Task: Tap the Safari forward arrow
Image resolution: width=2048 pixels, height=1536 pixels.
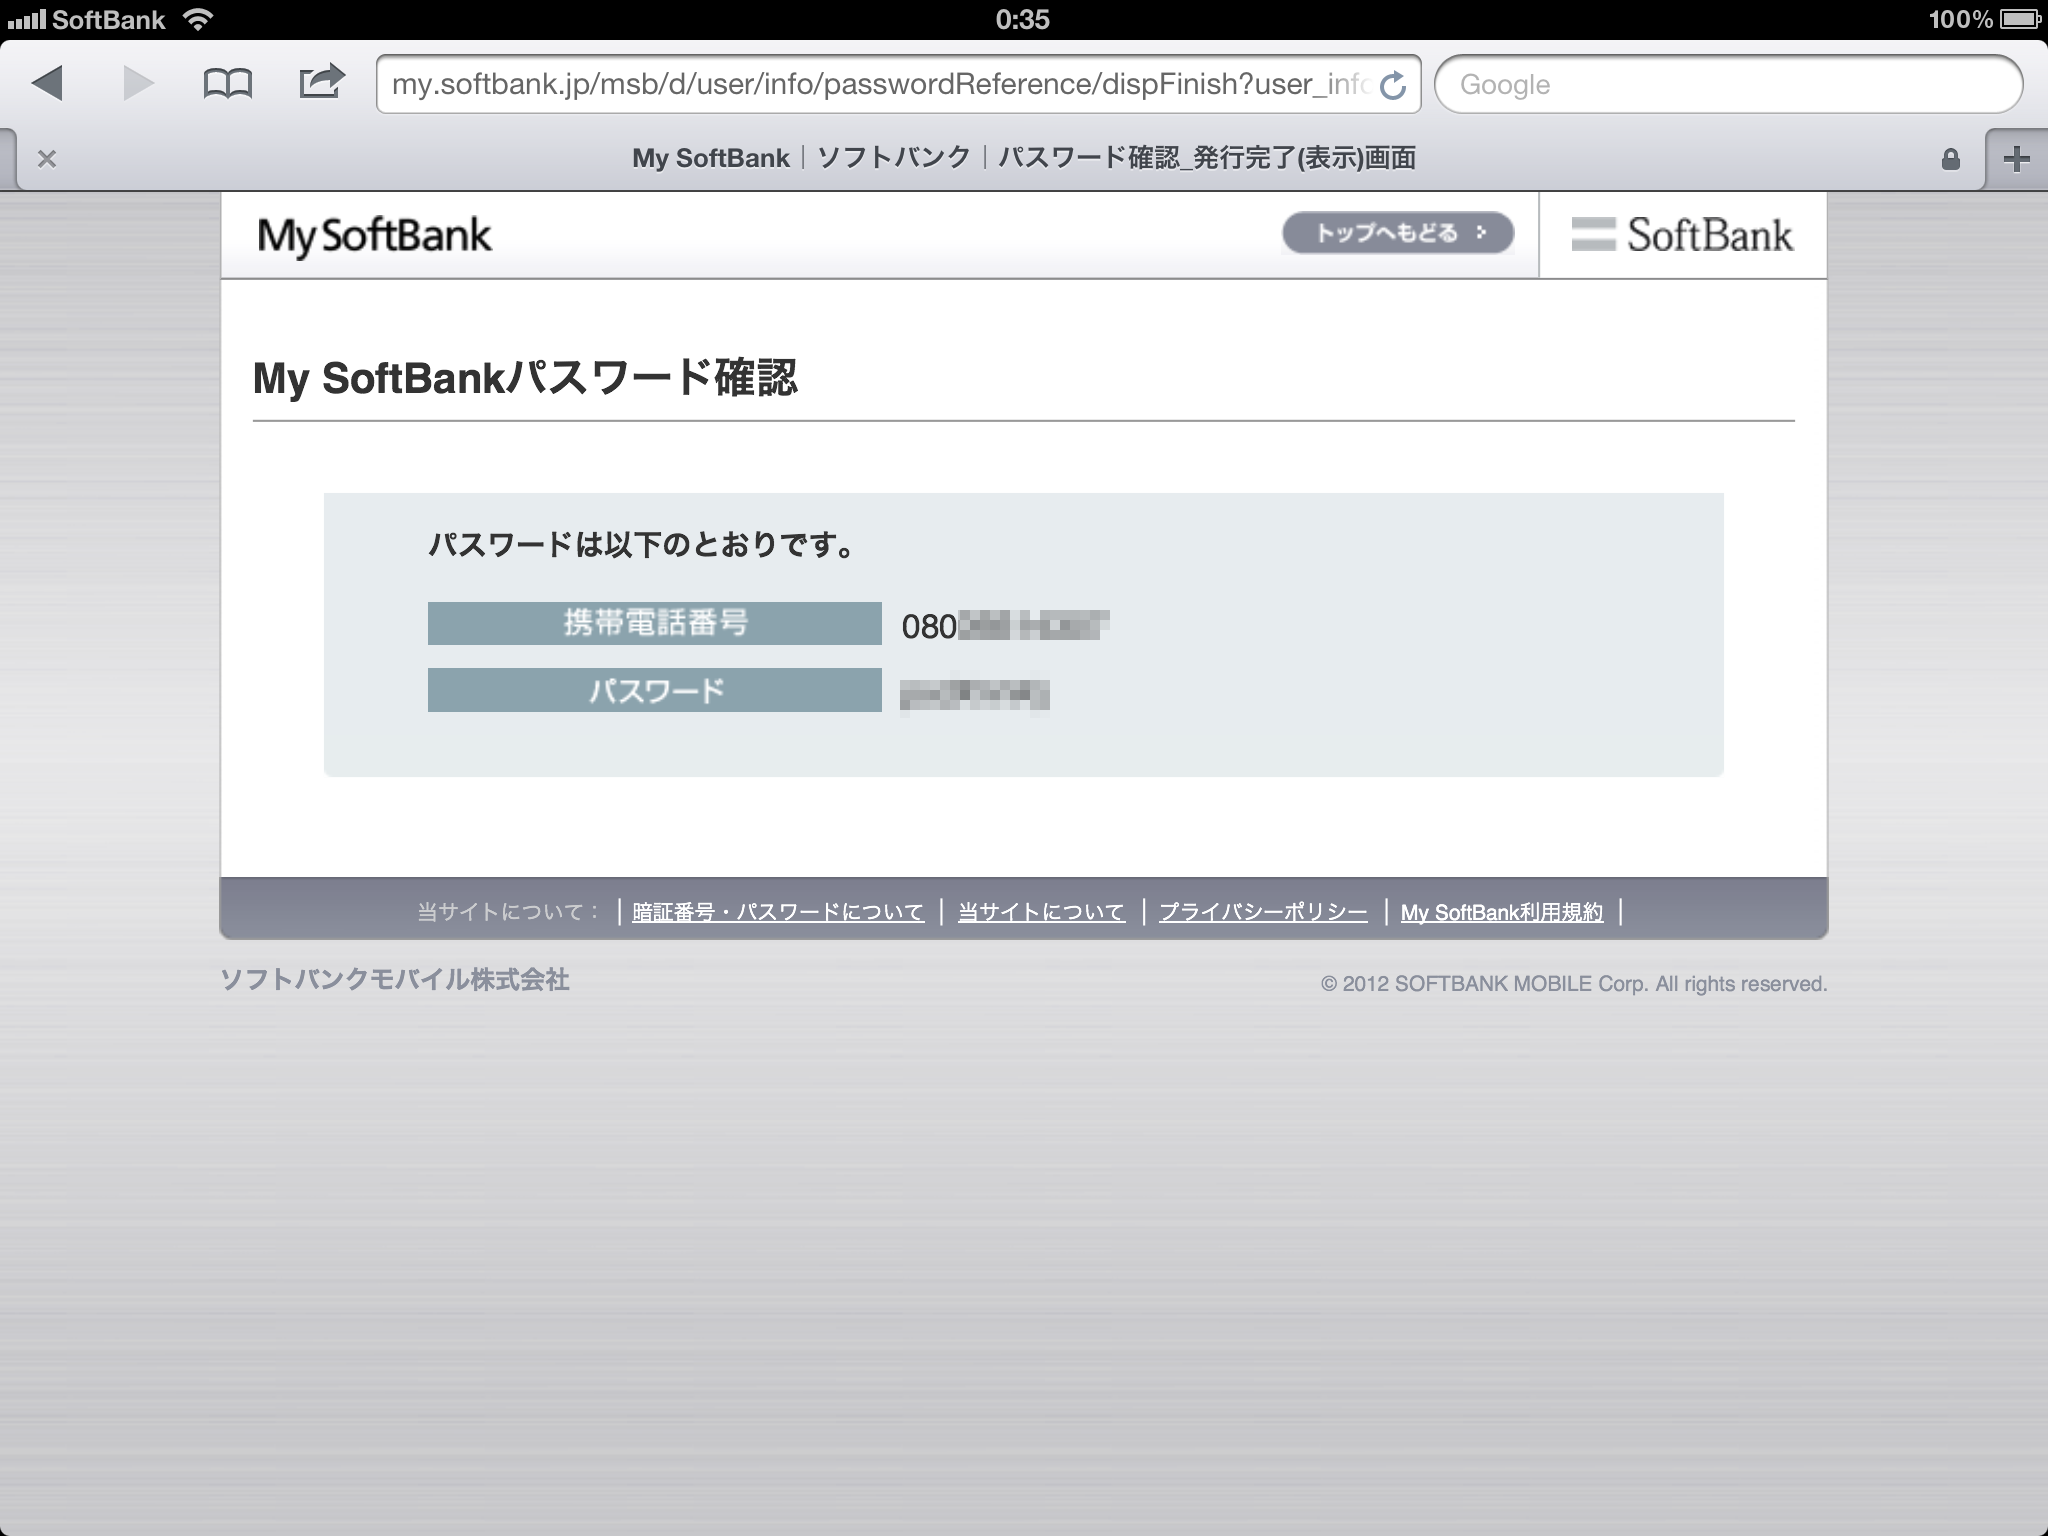Action: pos(138,83)
